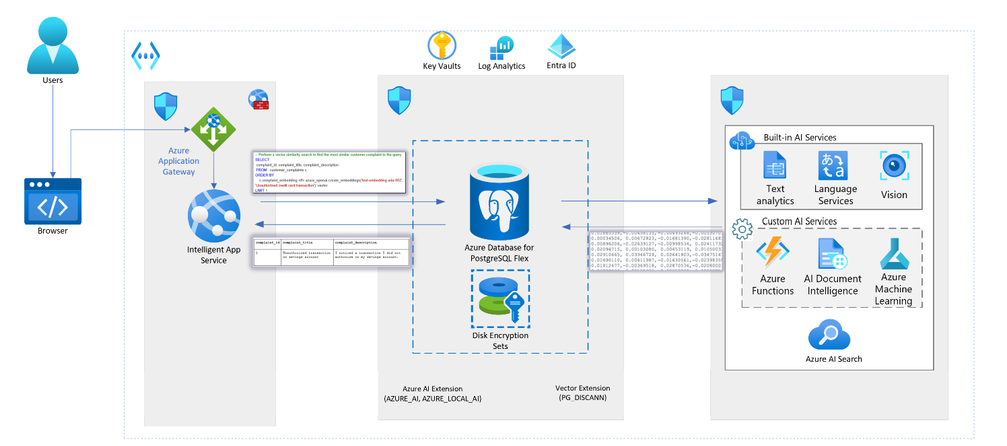
Task: Select the small web app firewall icon
Action: (x=258, y=99)
